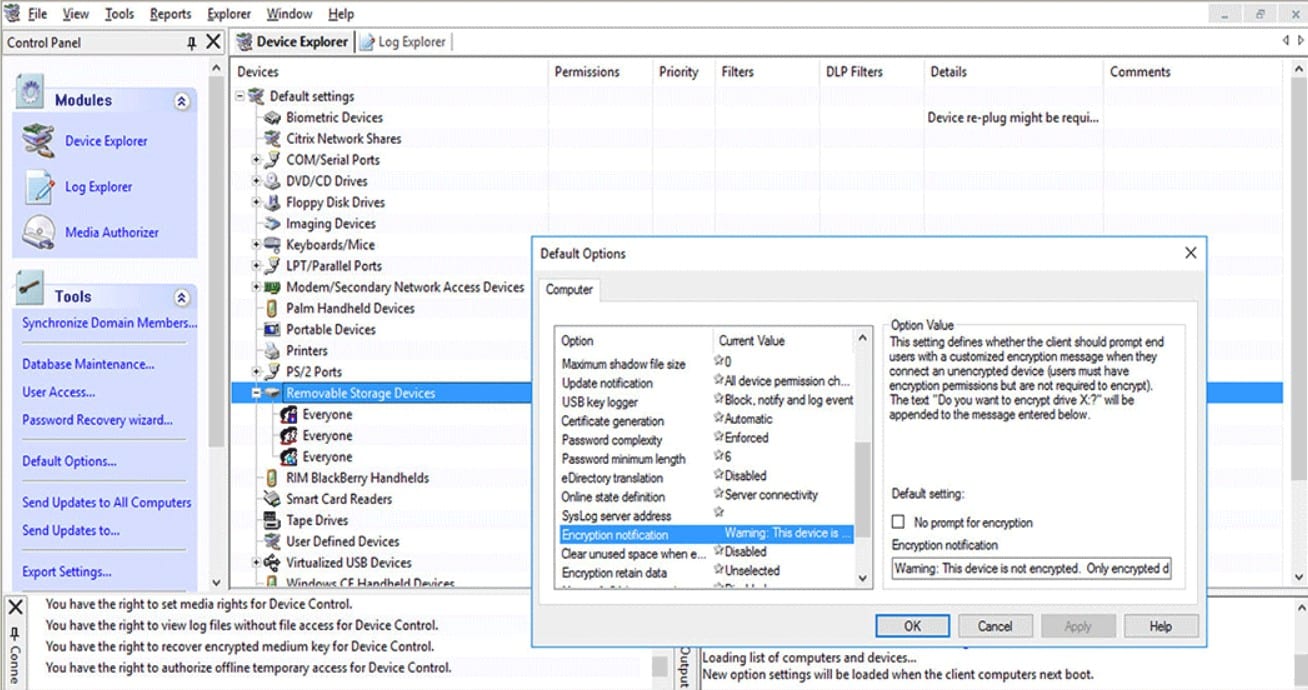Click the Modem/Secondary Network Access icon
The height and width of the screenshot is (690, 1308).
[x=271, y=287]
